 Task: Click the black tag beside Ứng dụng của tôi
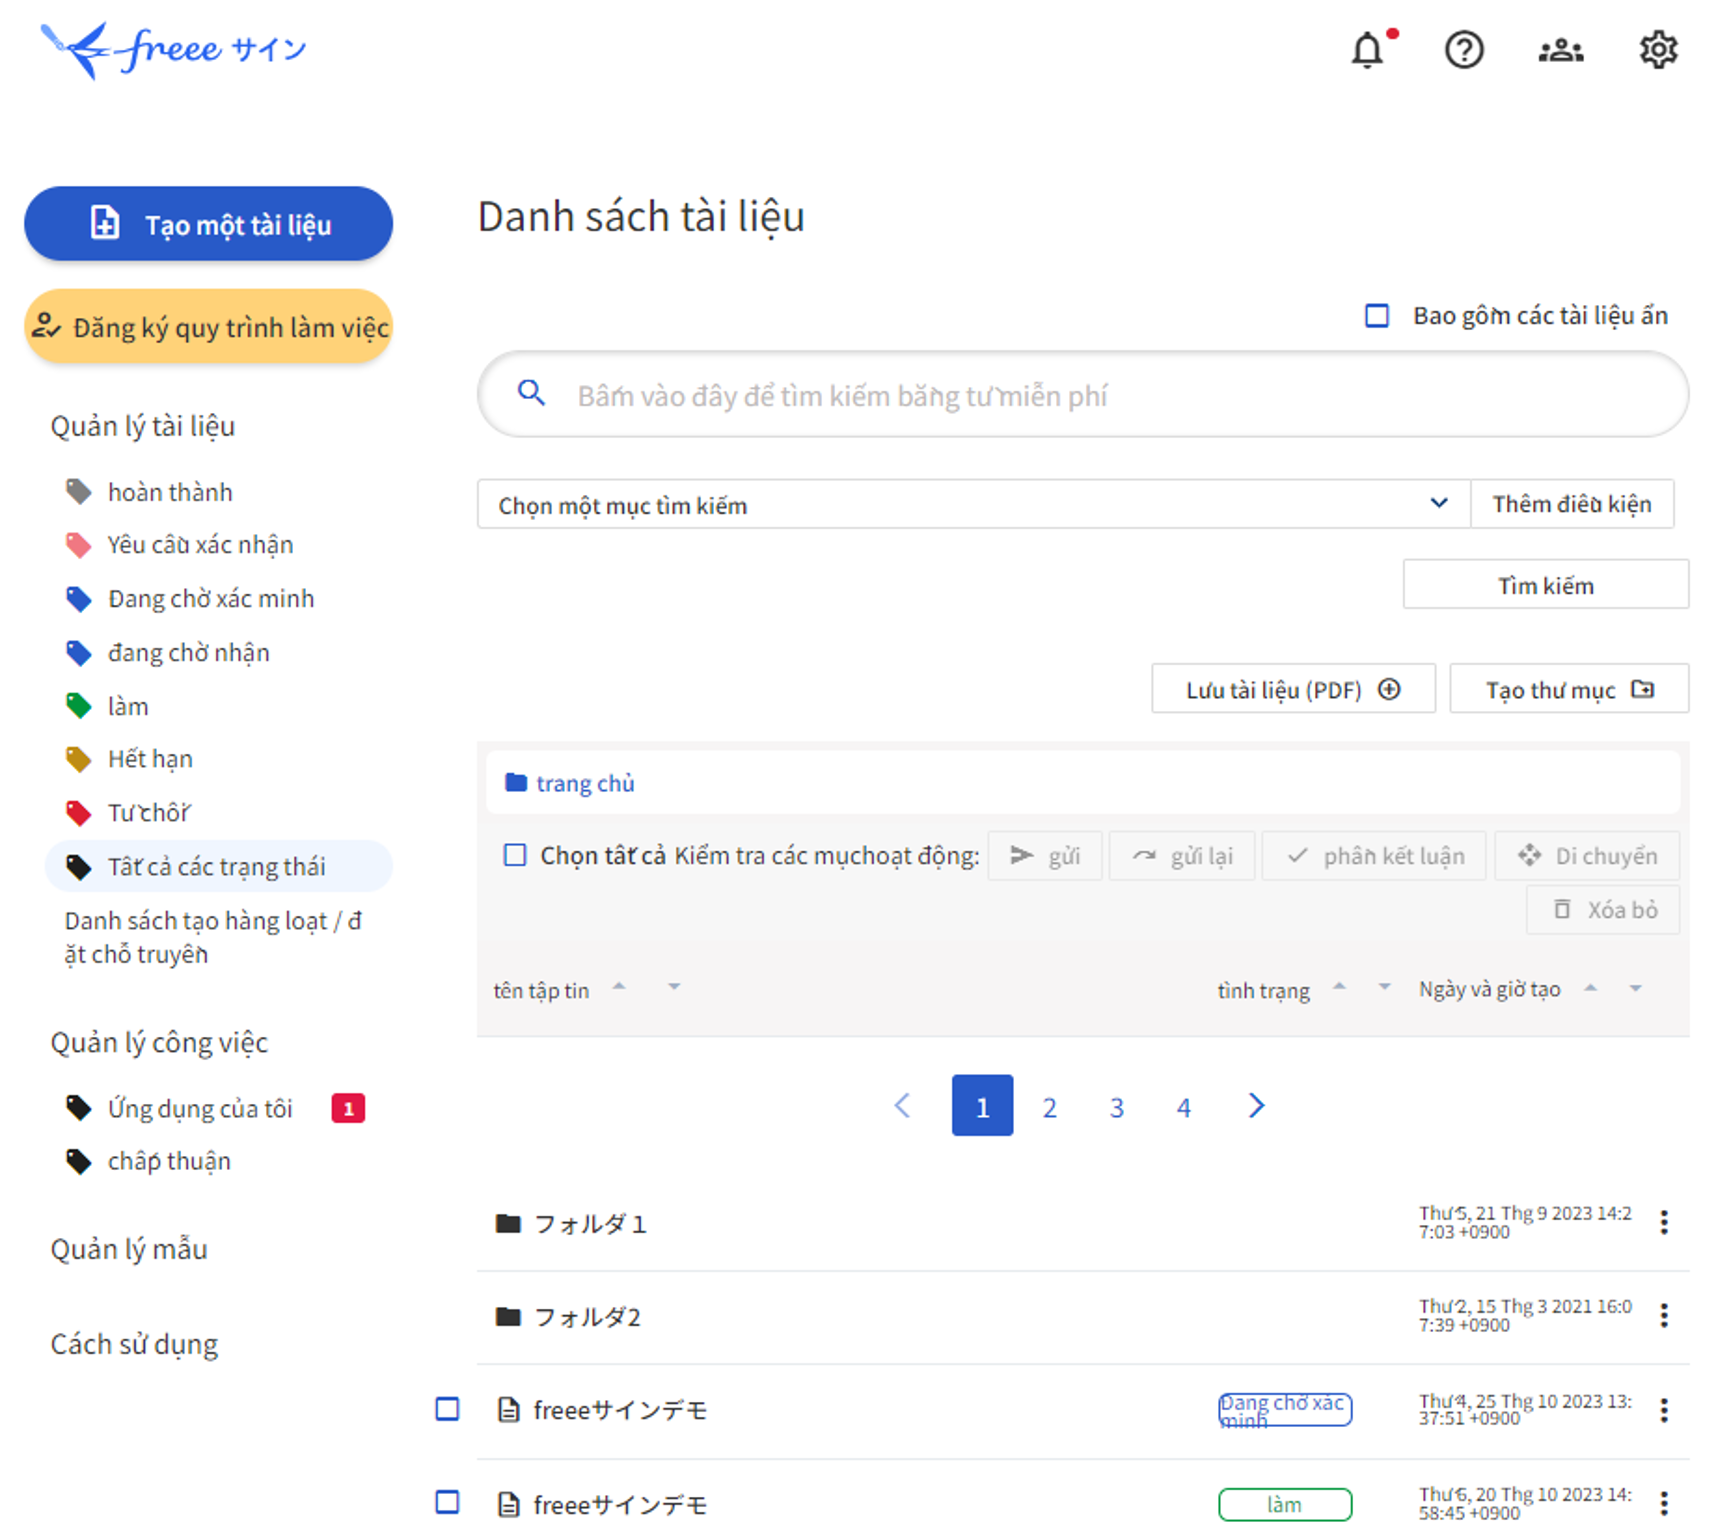(x=78, y=1108)
